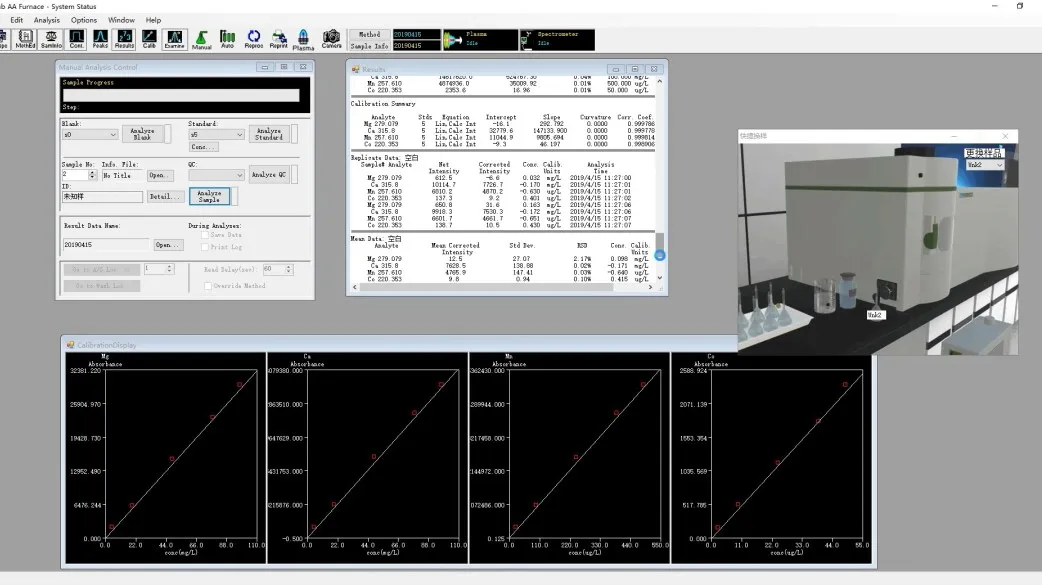Click the Read Delay spinner arrows

pos(288,269)
